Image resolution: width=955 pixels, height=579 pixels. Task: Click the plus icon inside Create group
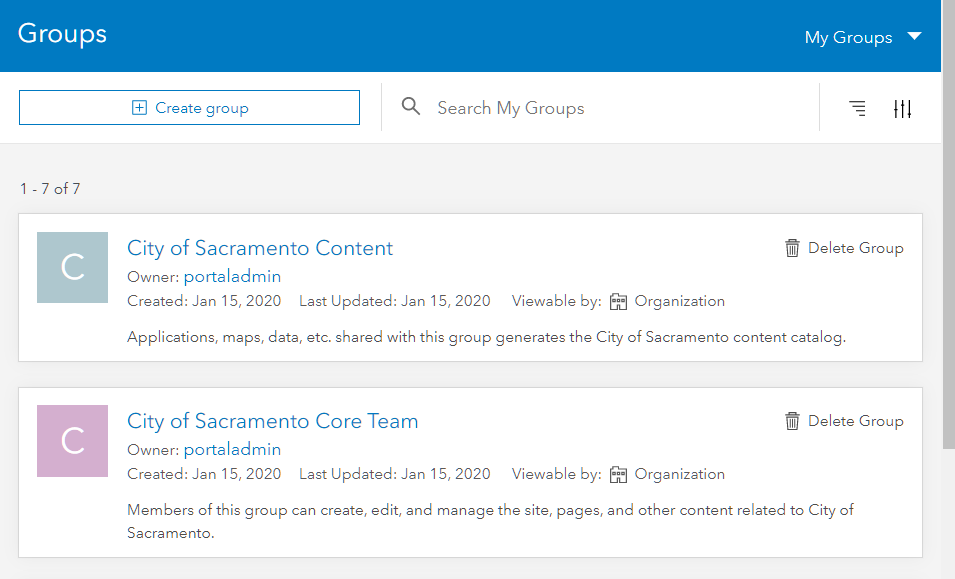[139, 107]
